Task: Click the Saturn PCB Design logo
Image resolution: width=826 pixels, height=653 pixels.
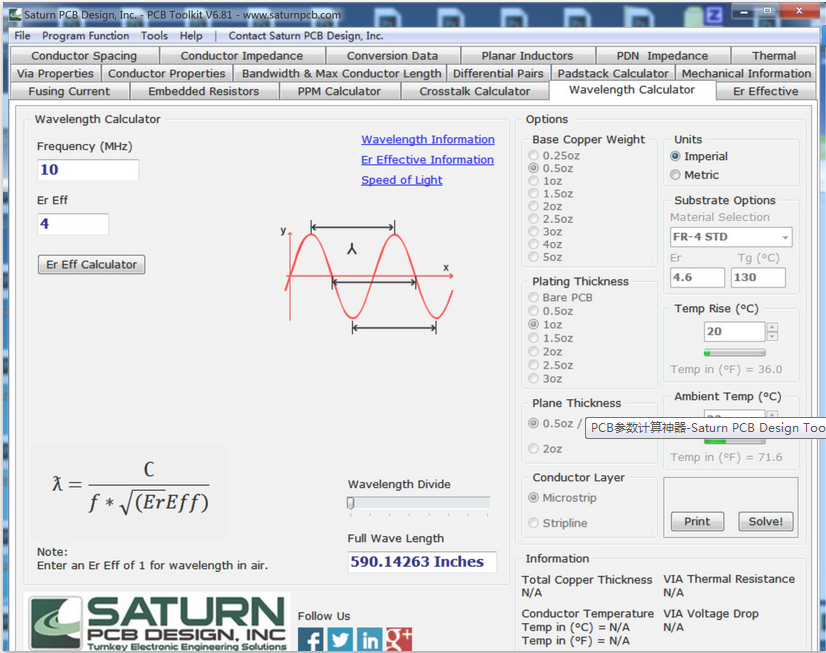Action: click(159, 622)
